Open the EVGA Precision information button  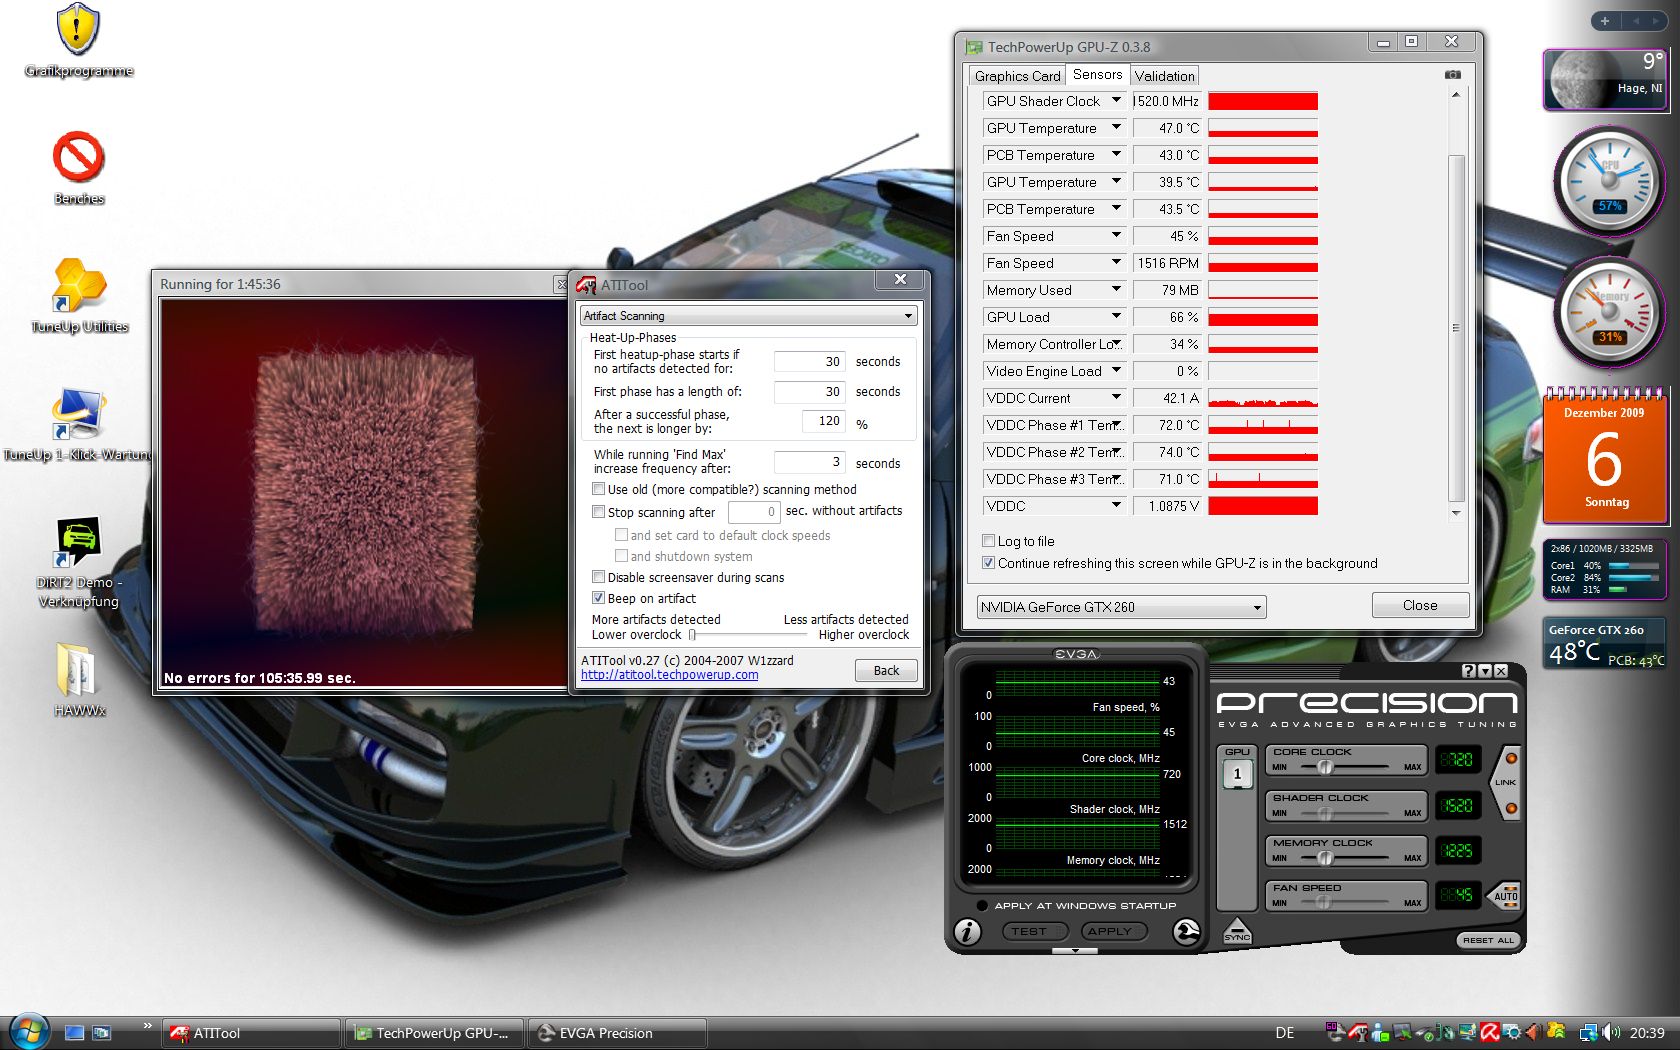967,932
